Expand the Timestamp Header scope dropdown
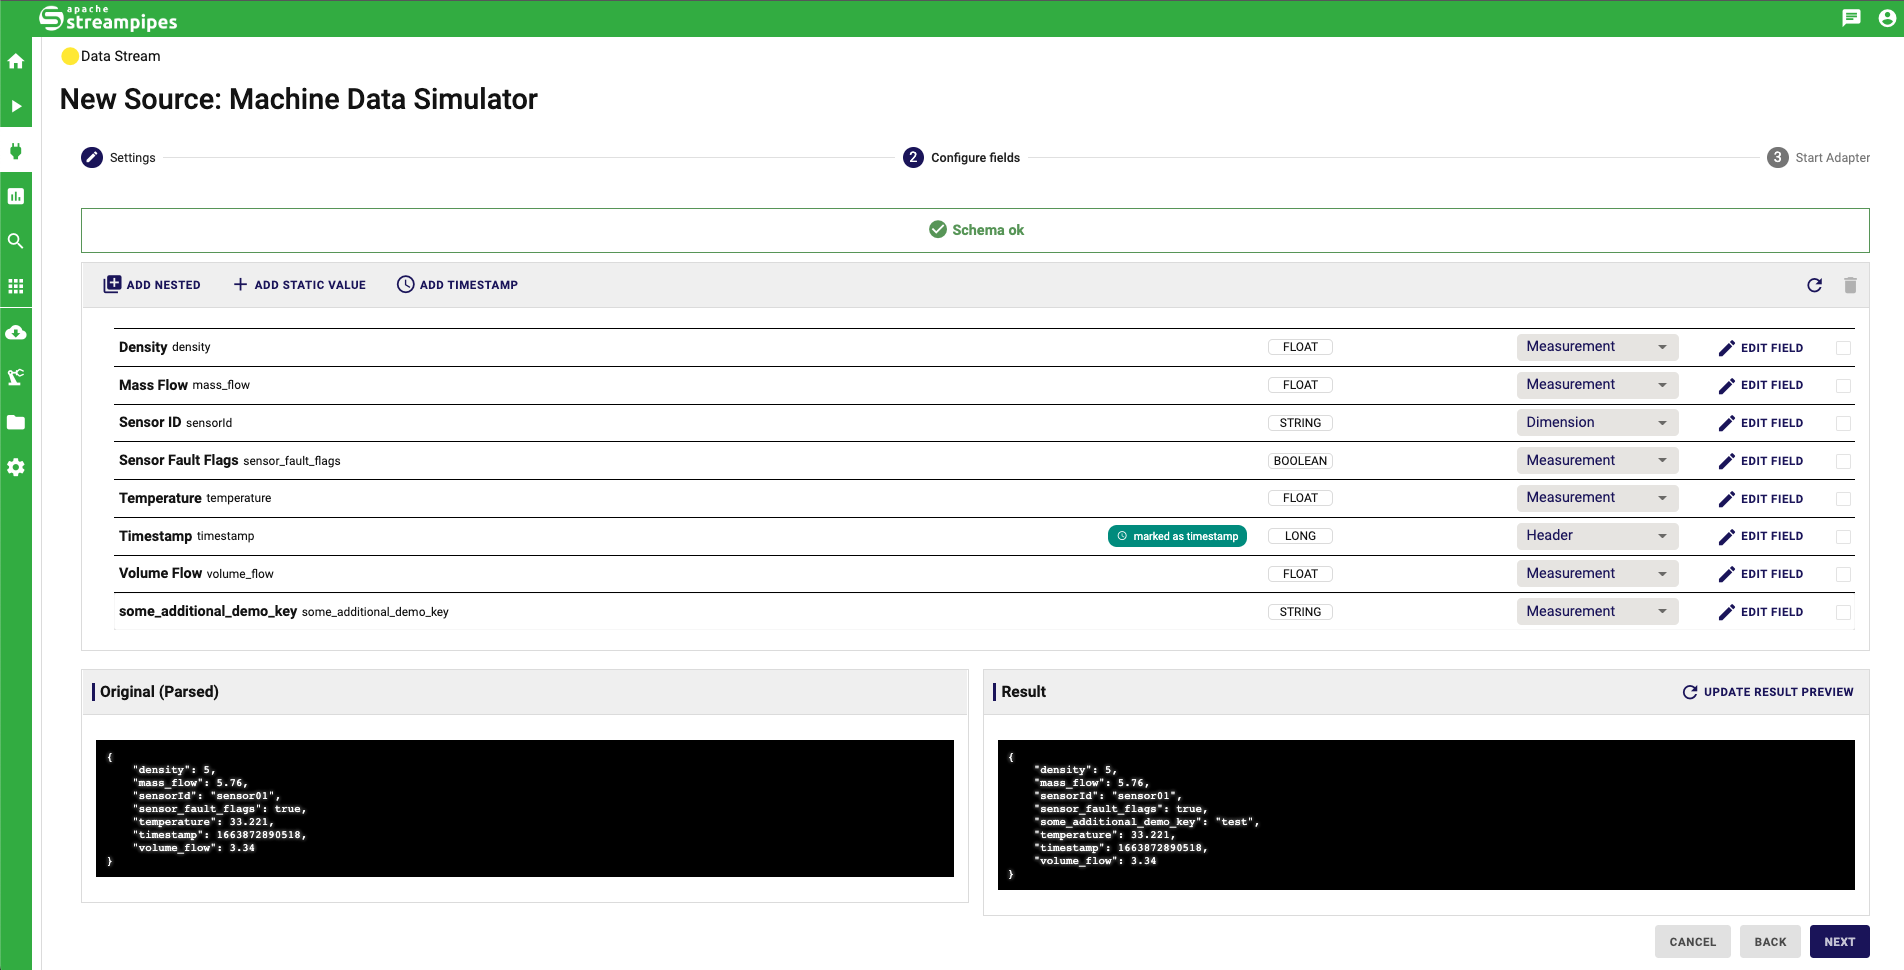This screenshot has height=970, width=1904. point(1596,536)
